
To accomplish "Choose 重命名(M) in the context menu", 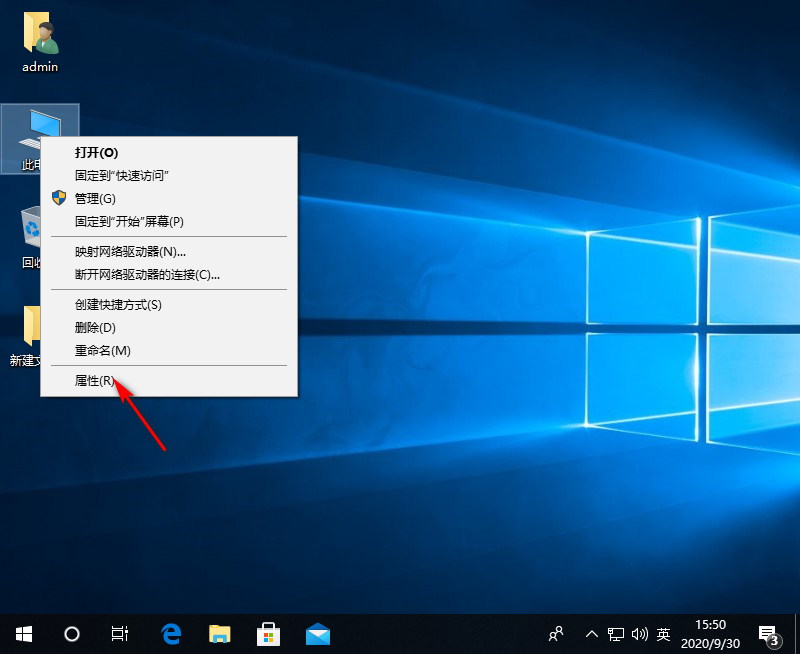I will 103,350.
